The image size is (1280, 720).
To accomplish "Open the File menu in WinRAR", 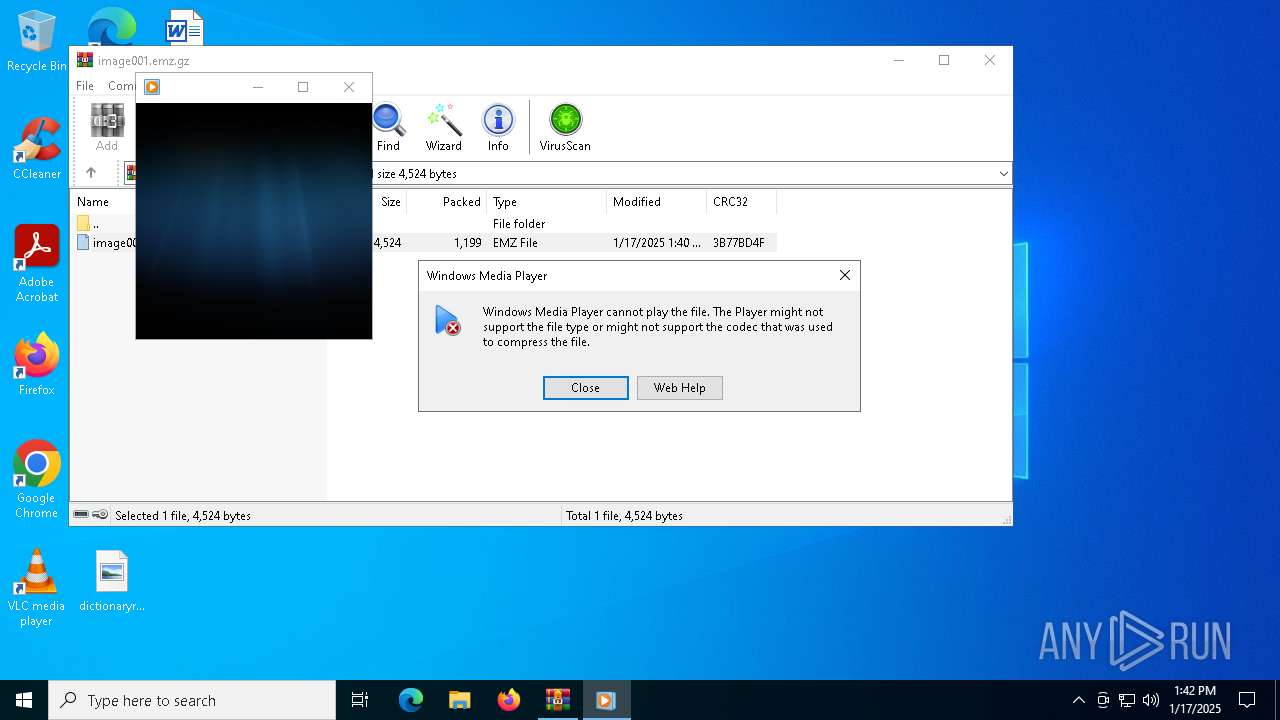I will pos(85,86).
